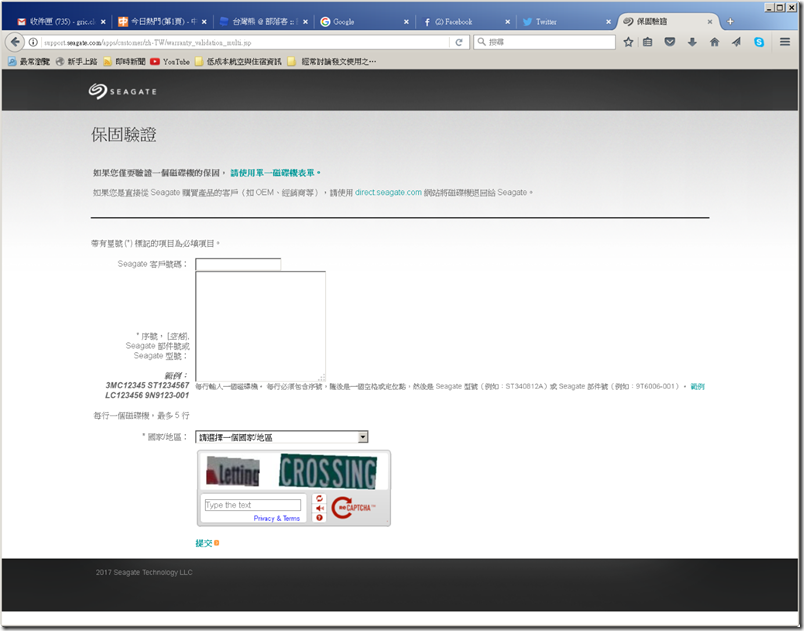
Task: Open 最常瀏覽 bookmark
Action: (x=29, y=62)
